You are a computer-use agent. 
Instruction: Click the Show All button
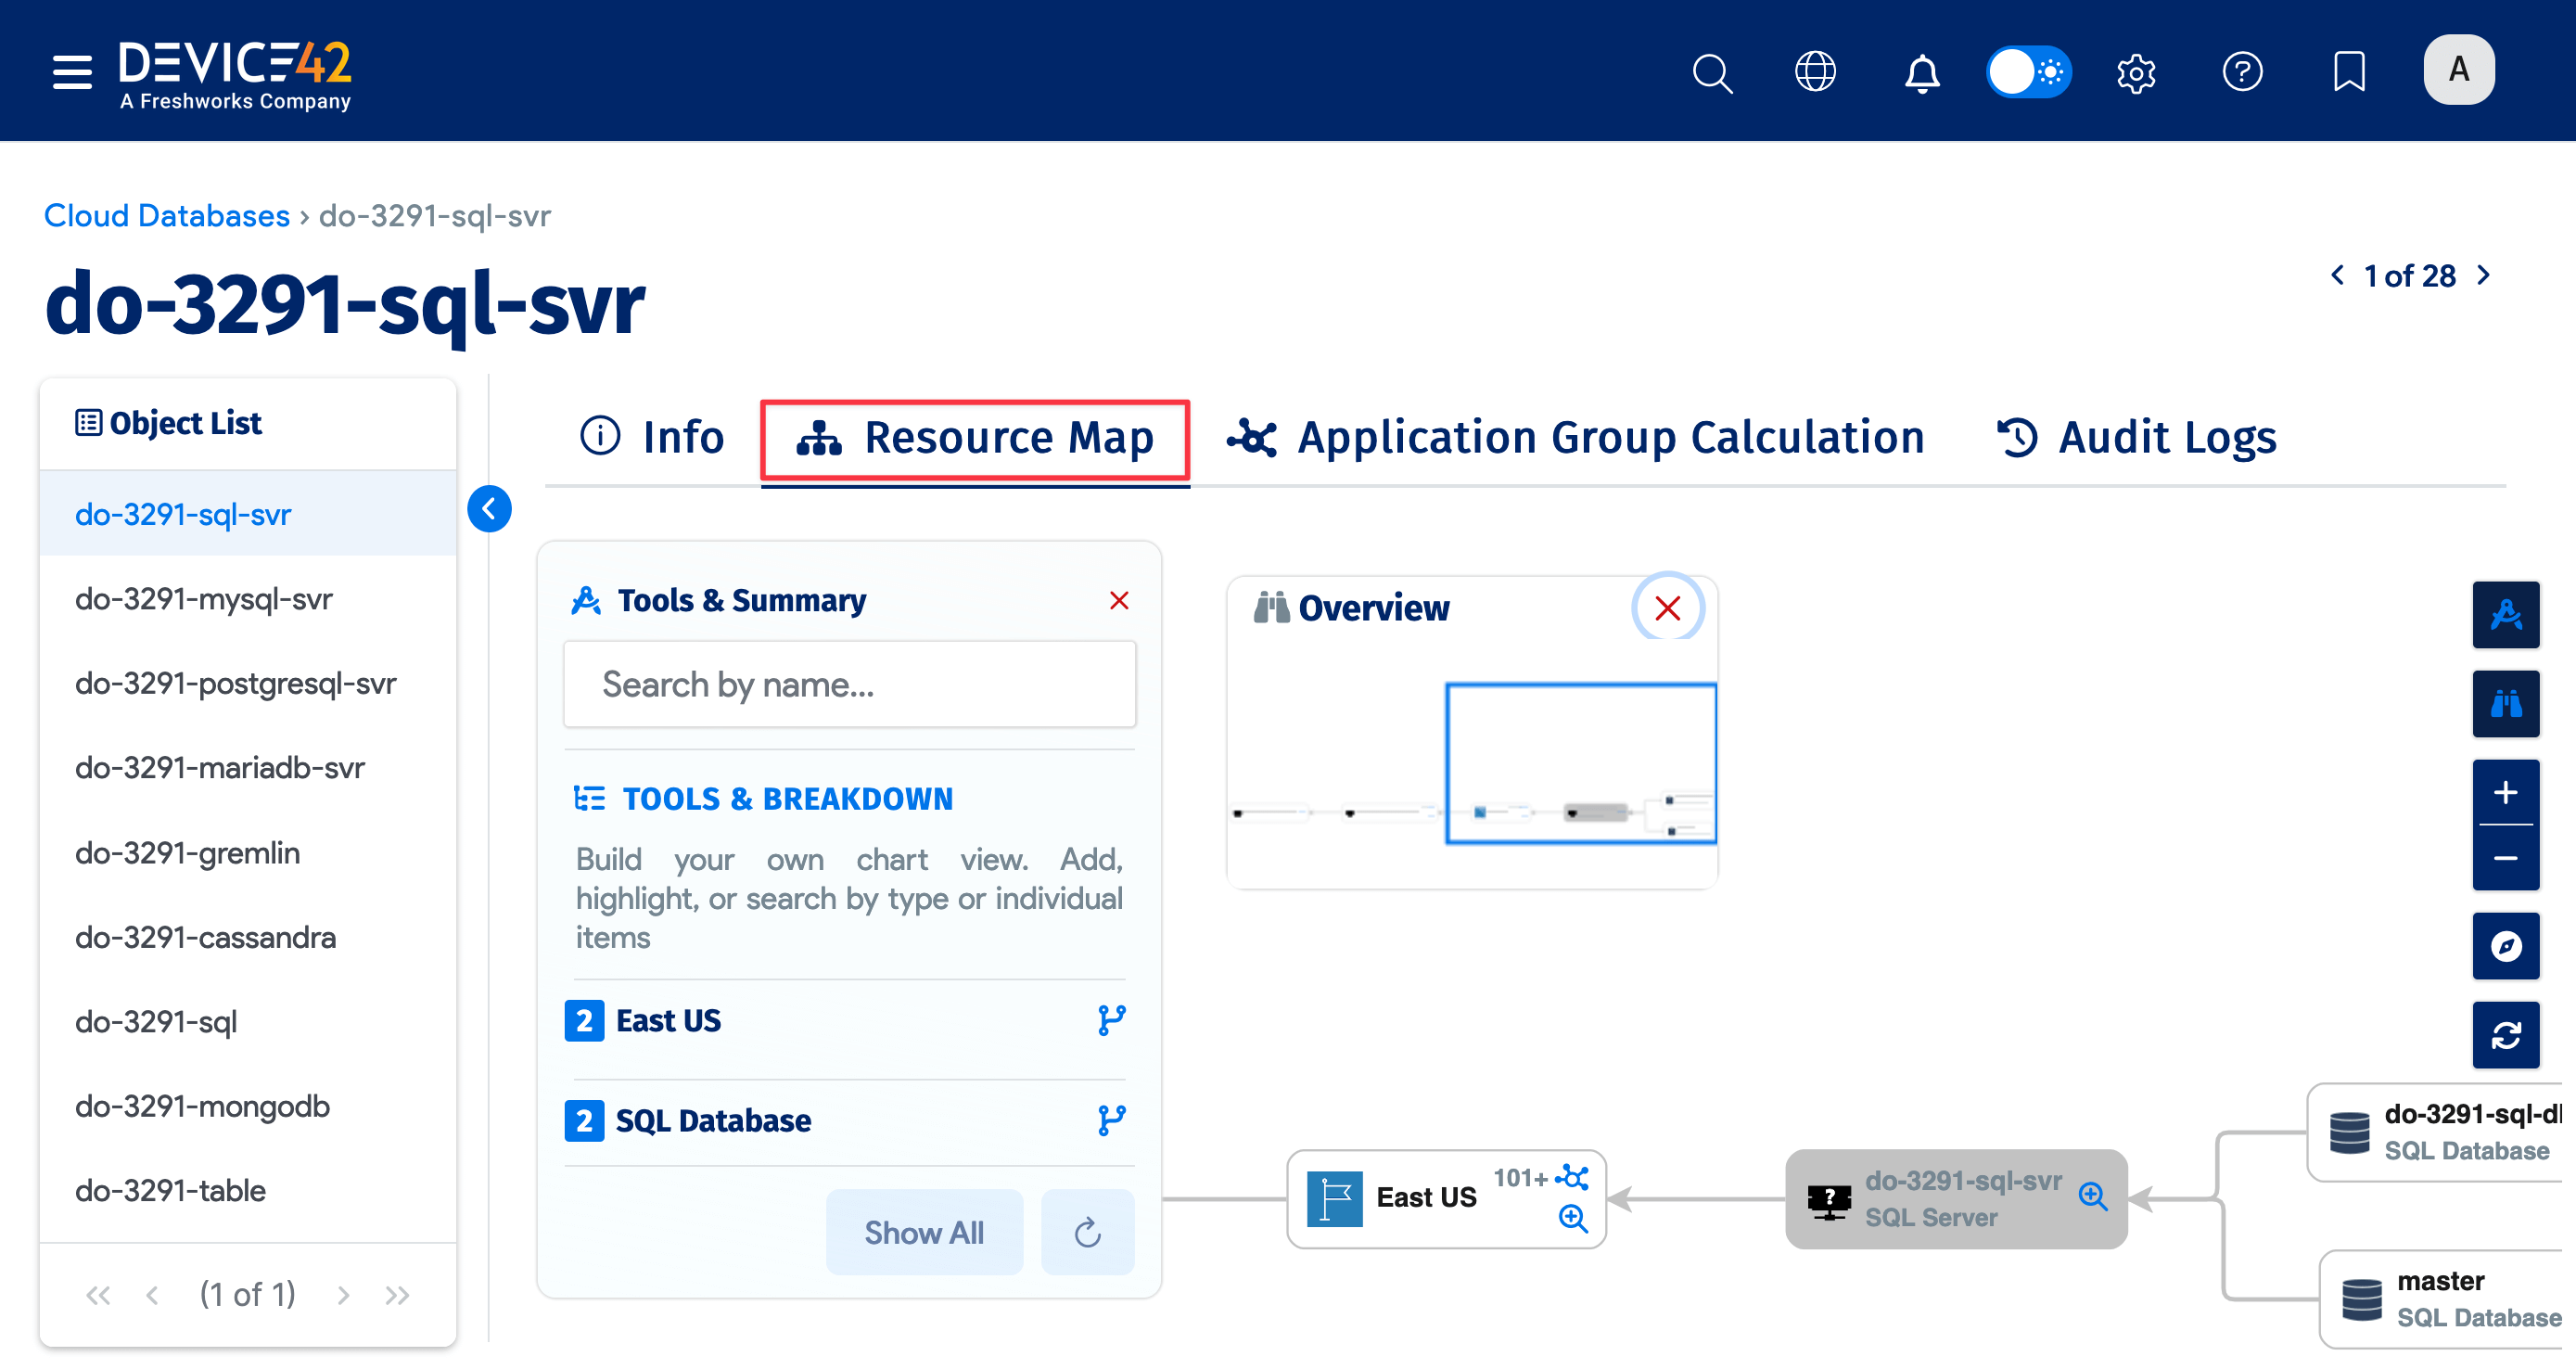[x=924, y=1232]
